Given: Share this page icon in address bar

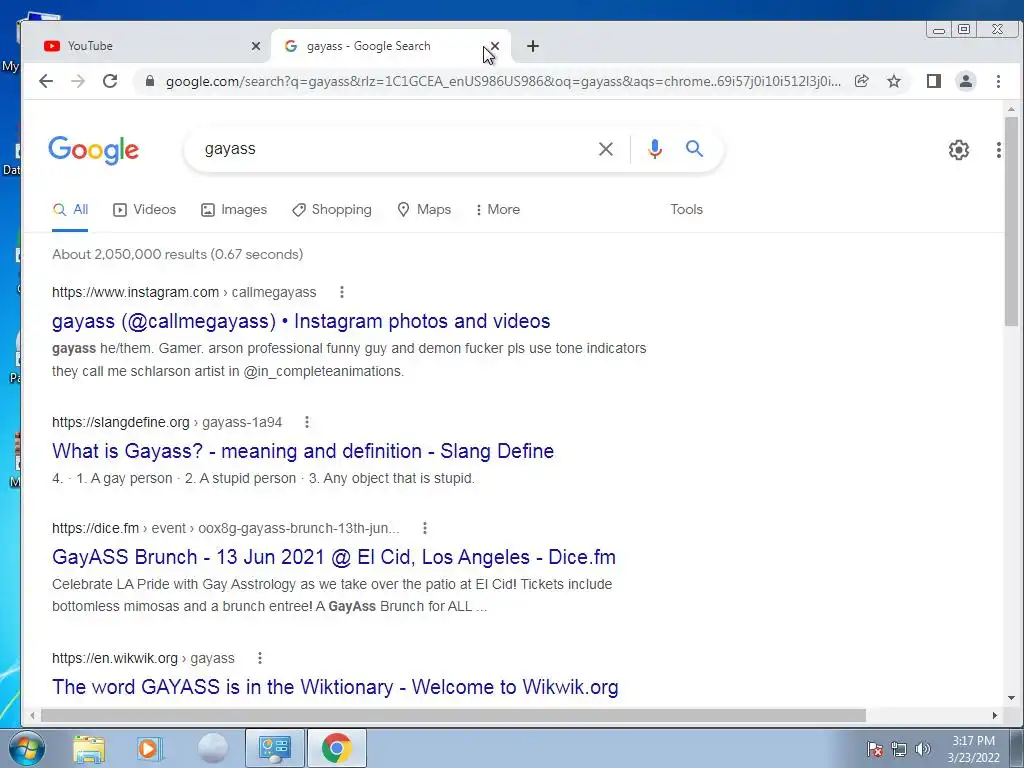Looking at the screenshot, I should pos(861,81).
